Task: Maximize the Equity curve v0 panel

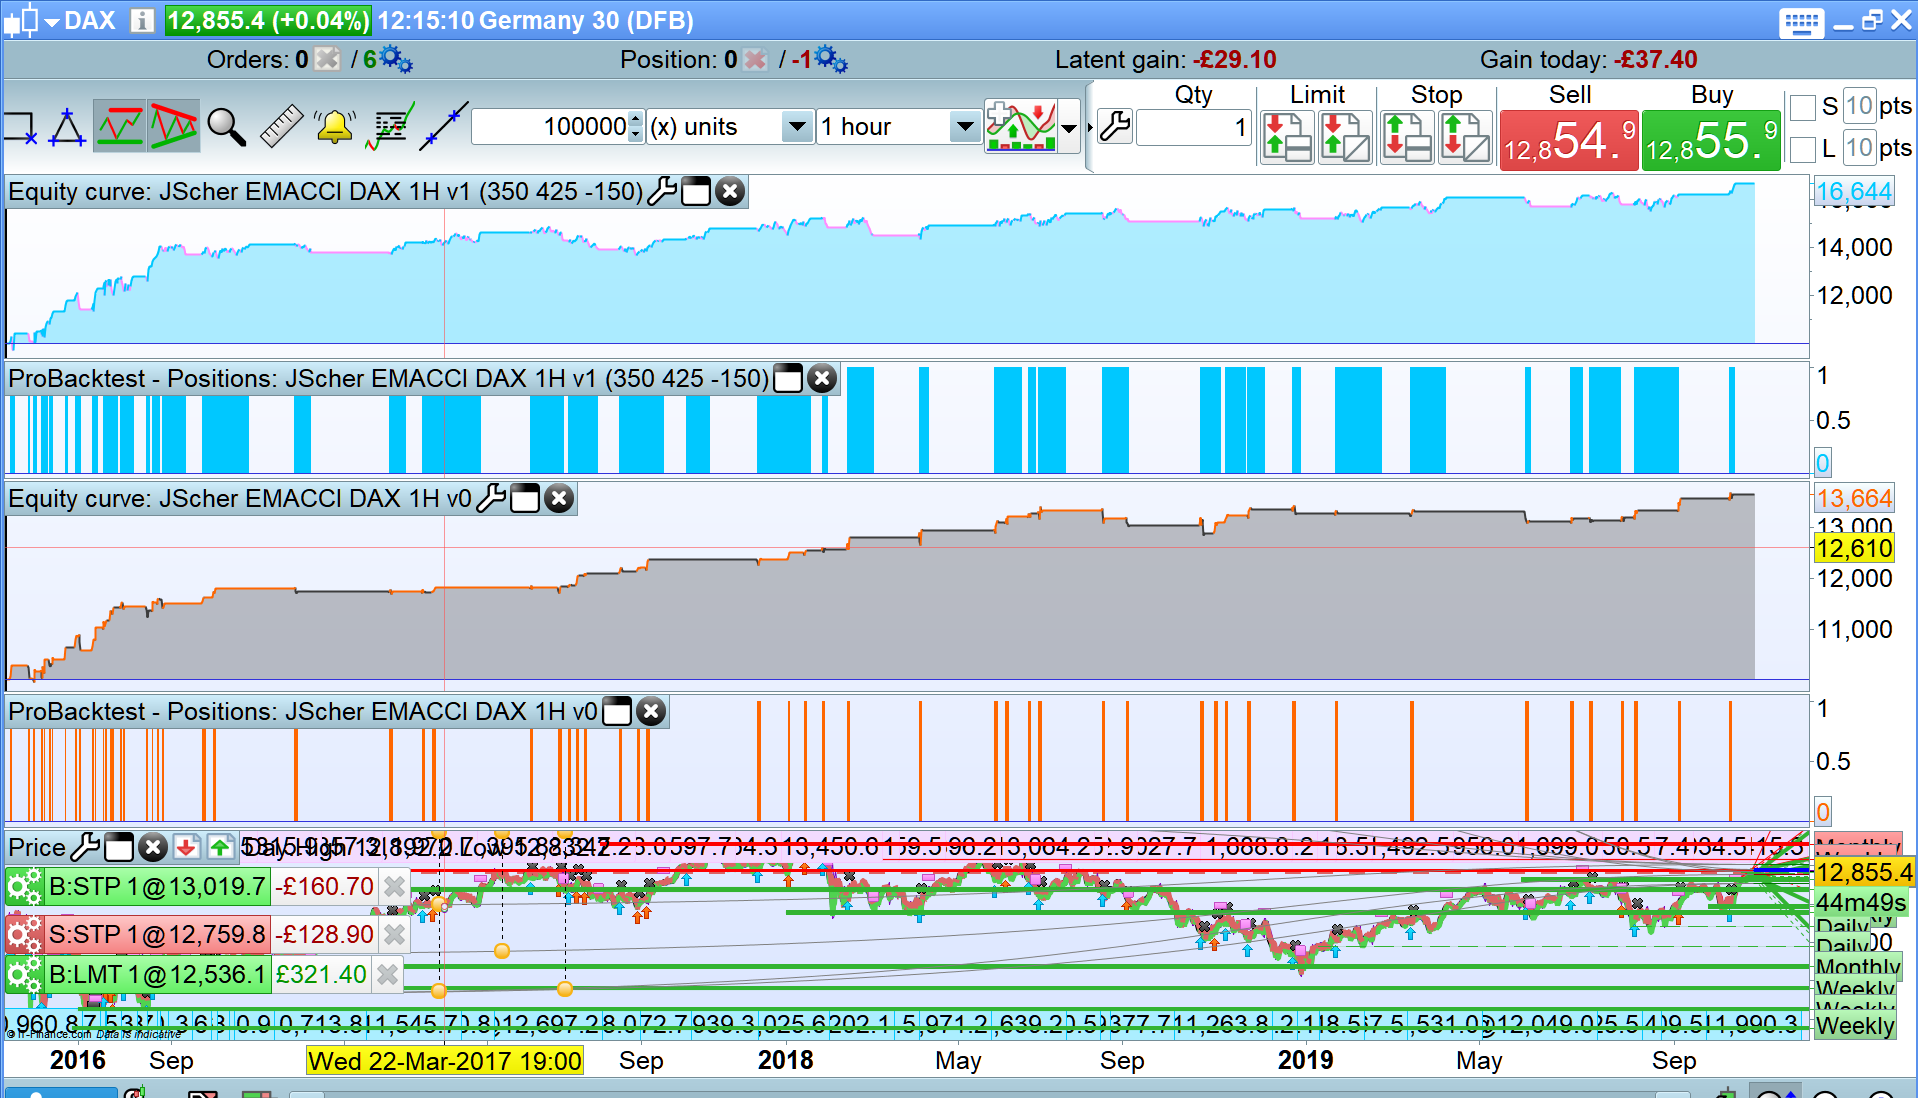Action: (x=525, y=498)
